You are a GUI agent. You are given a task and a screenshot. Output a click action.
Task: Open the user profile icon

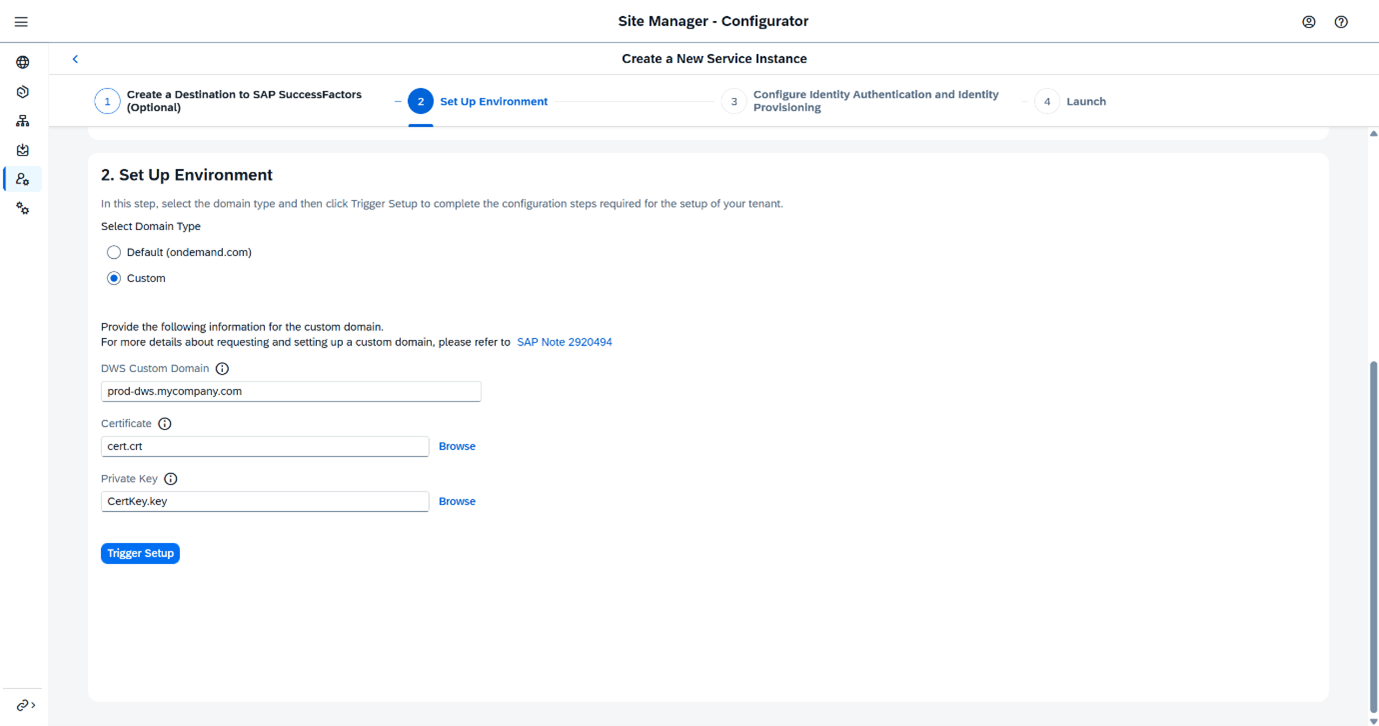[x=1308, y=22]
